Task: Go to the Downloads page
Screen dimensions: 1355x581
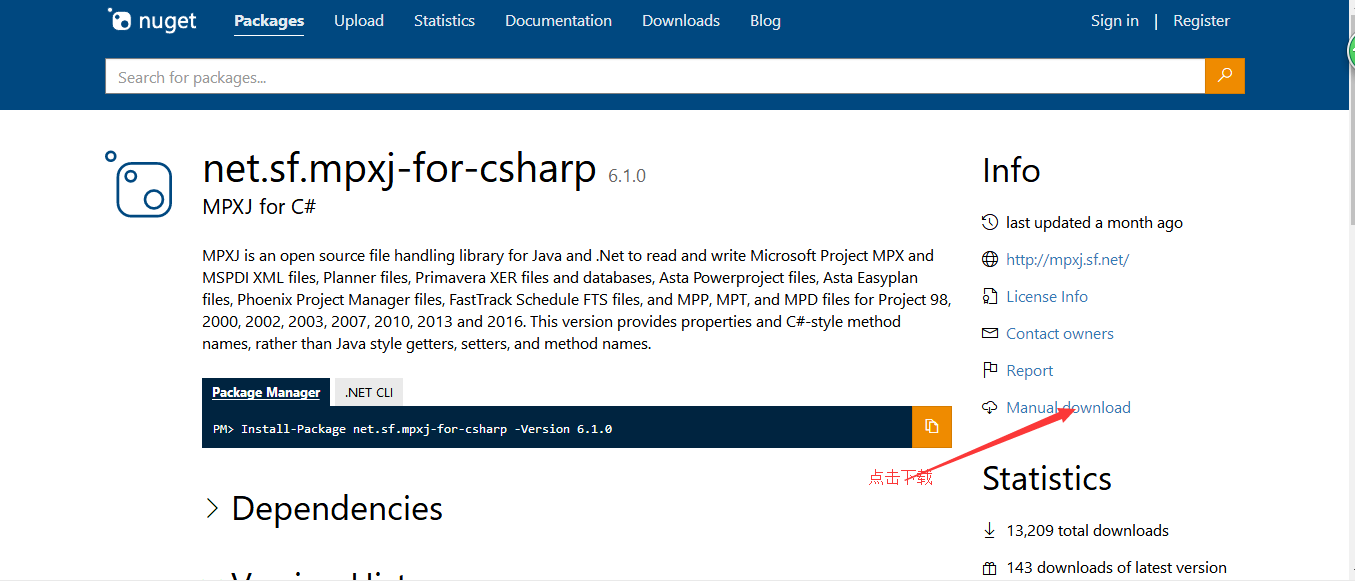Action: 681,20
